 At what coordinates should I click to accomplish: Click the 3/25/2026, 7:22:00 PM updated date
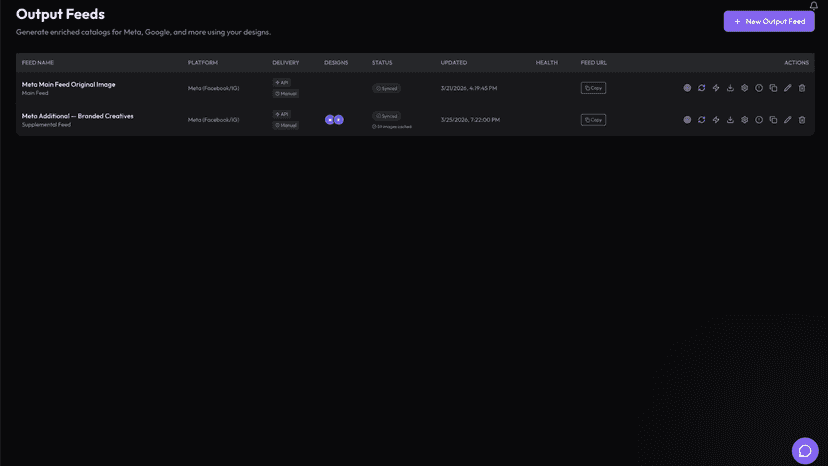point(470,120)
